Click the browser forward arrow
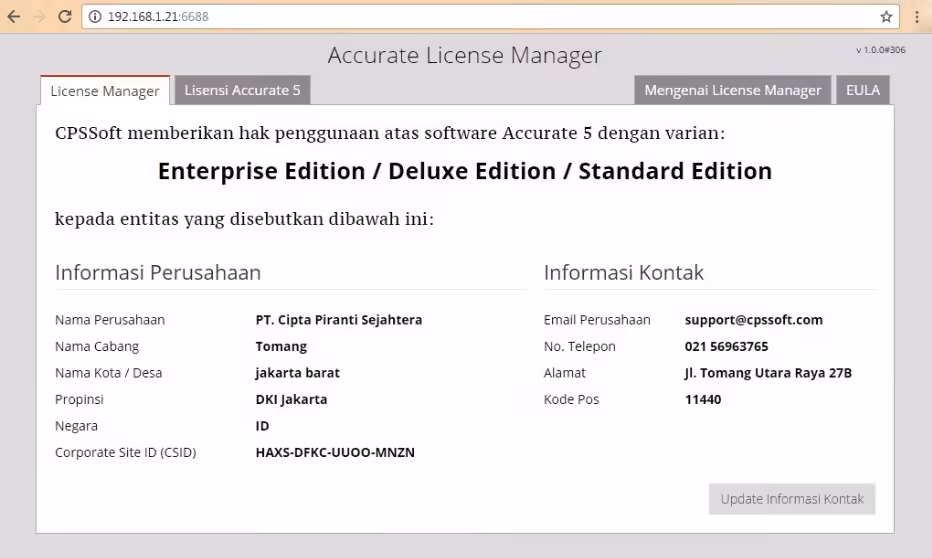This screenshot has height=558, width=932. click(39, 17)
